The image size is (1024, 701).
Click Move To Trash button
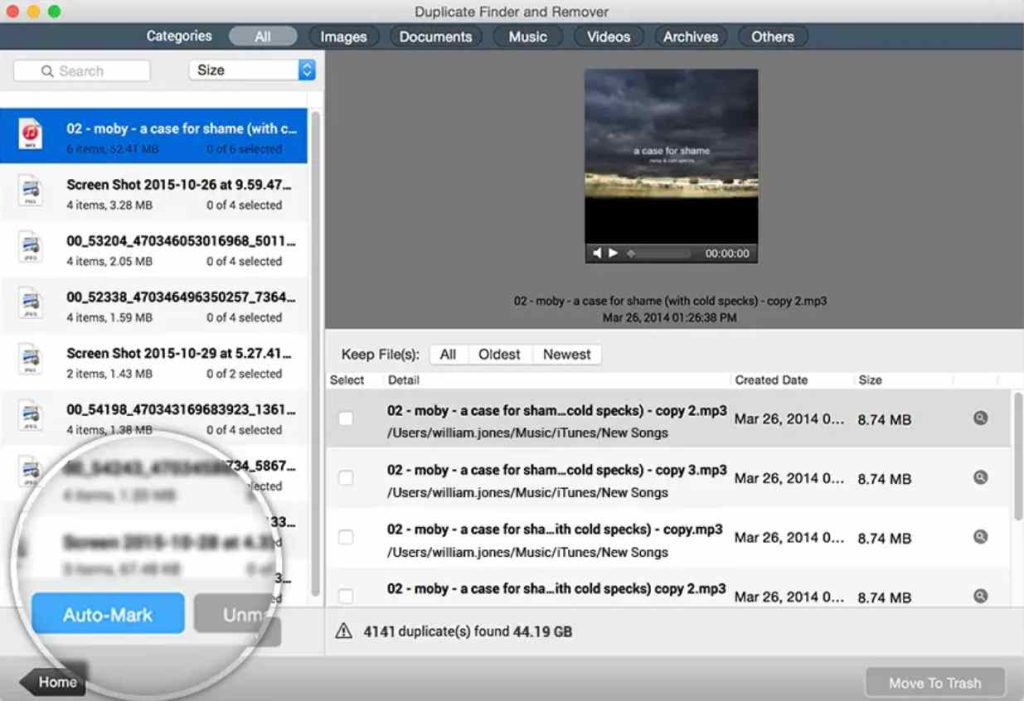coord(935,683)
